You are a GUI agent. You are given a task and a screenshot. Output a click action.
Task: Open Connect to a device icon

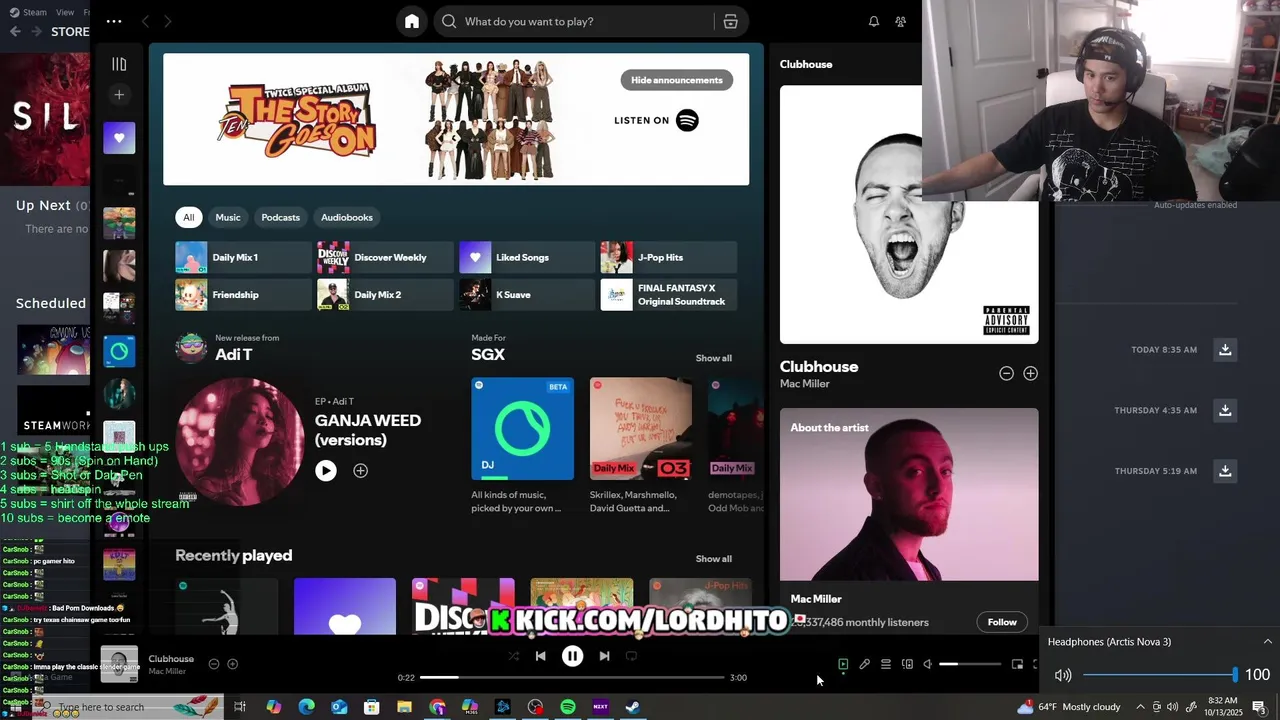(907, 664)
